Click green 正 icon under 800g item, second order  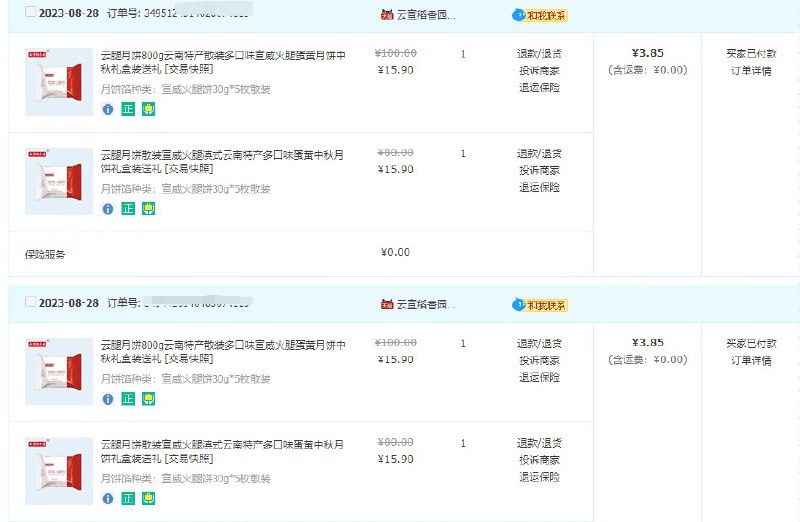tap(128, 399)
